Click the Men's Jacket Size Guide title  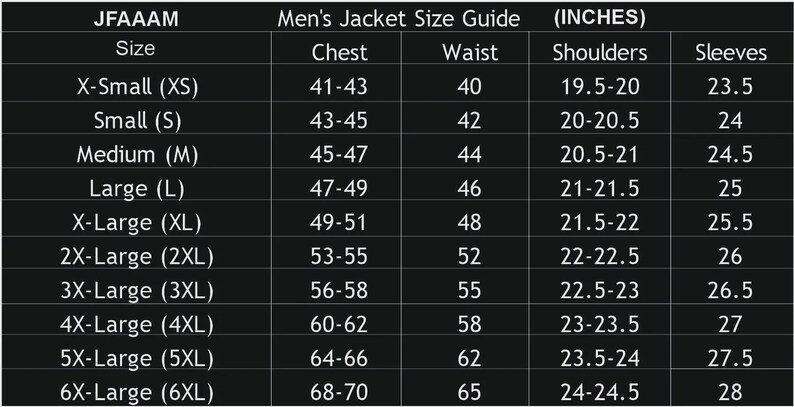(x=399, y=19)
